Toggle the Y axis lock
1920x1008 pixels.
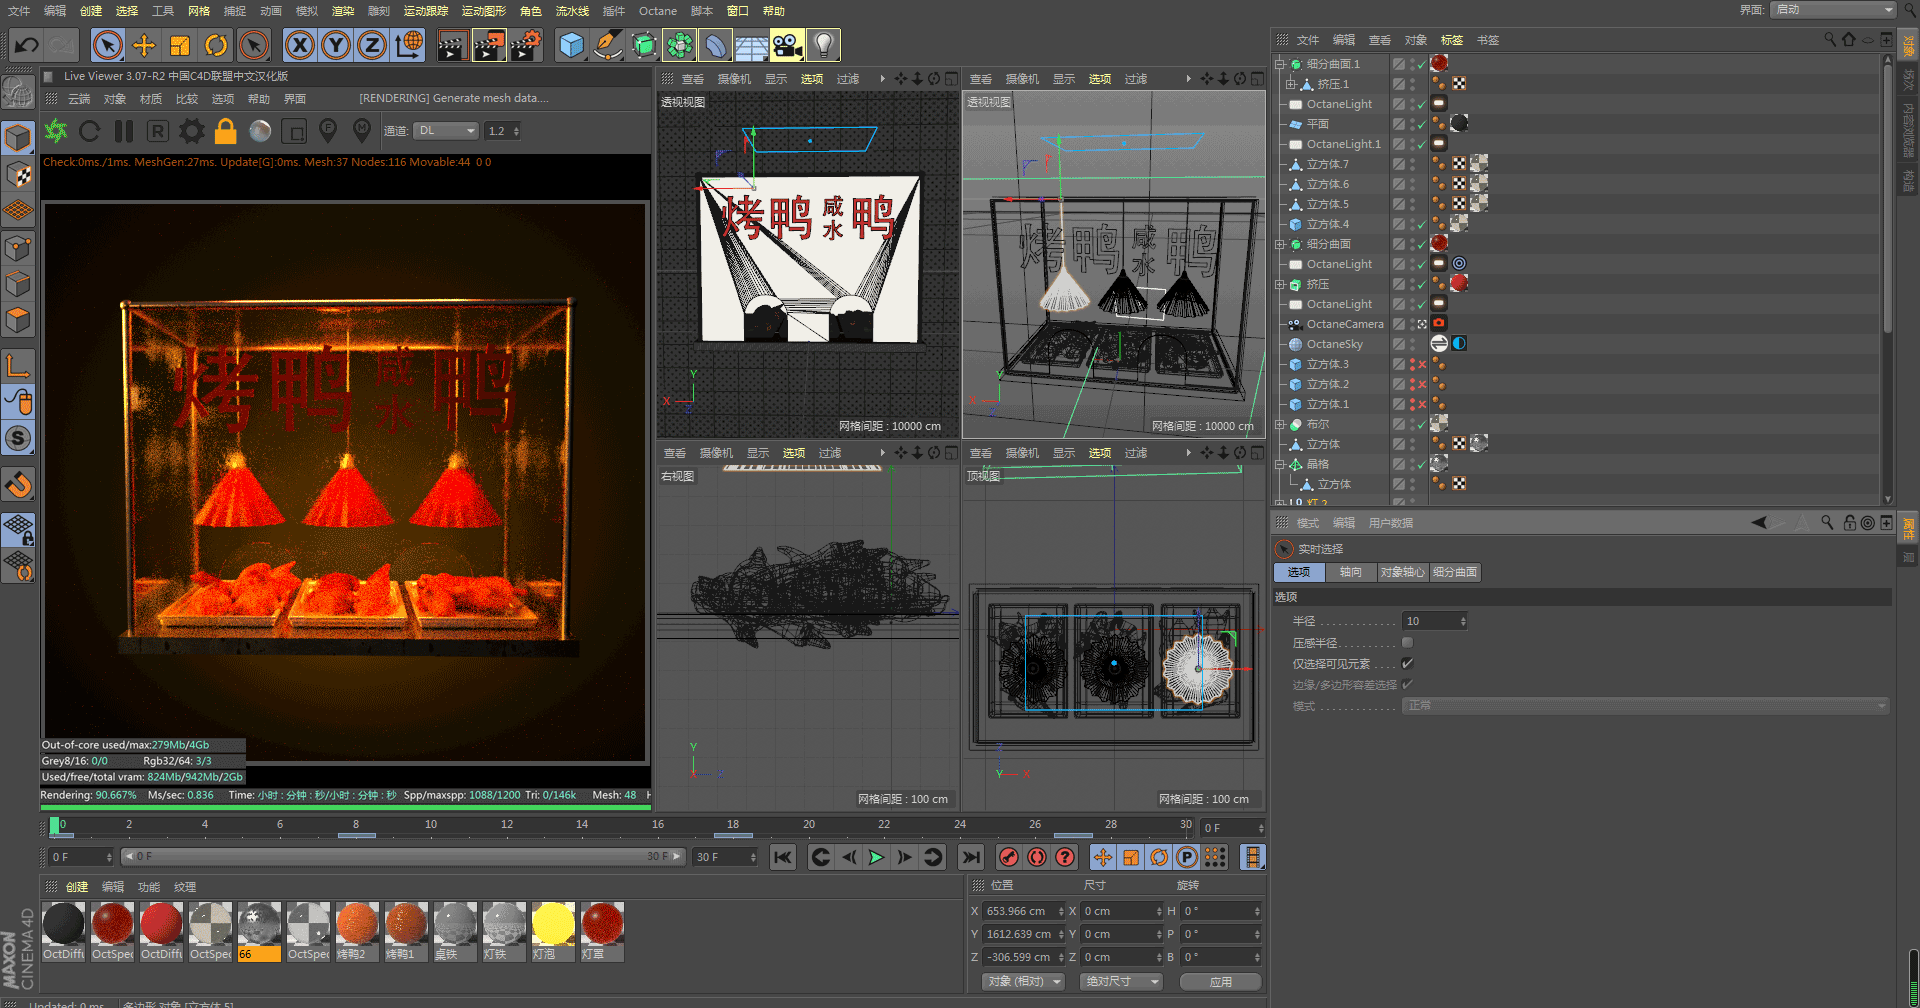coord(336,45)
